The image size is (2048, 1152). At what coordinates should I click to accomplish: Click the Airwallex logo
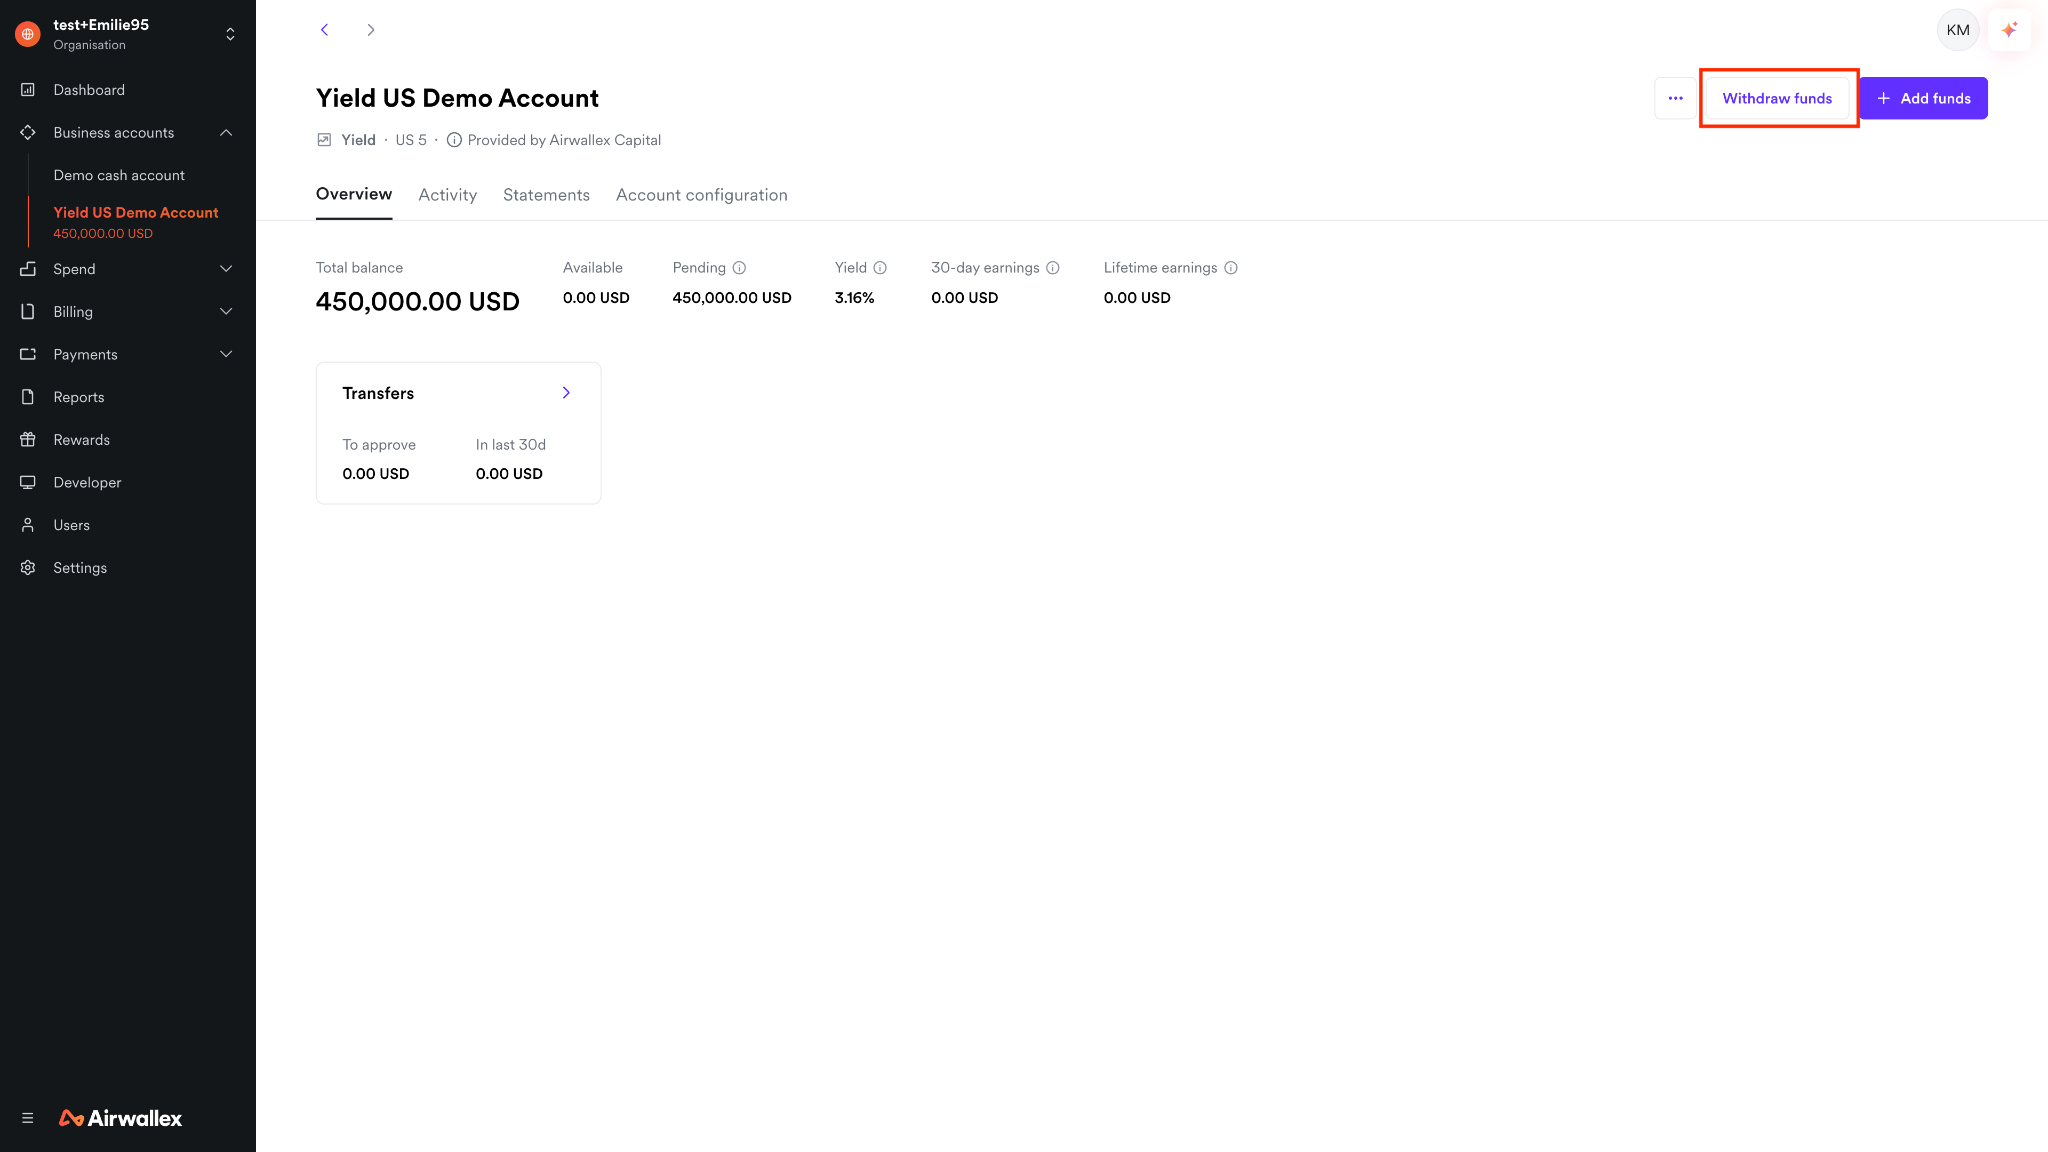(121, 1118)
